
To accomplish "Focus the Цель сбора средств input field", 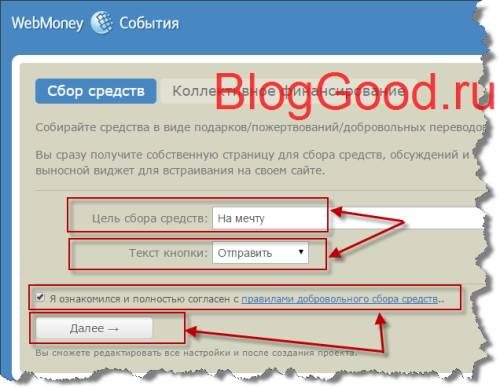I will coord(348,218).
